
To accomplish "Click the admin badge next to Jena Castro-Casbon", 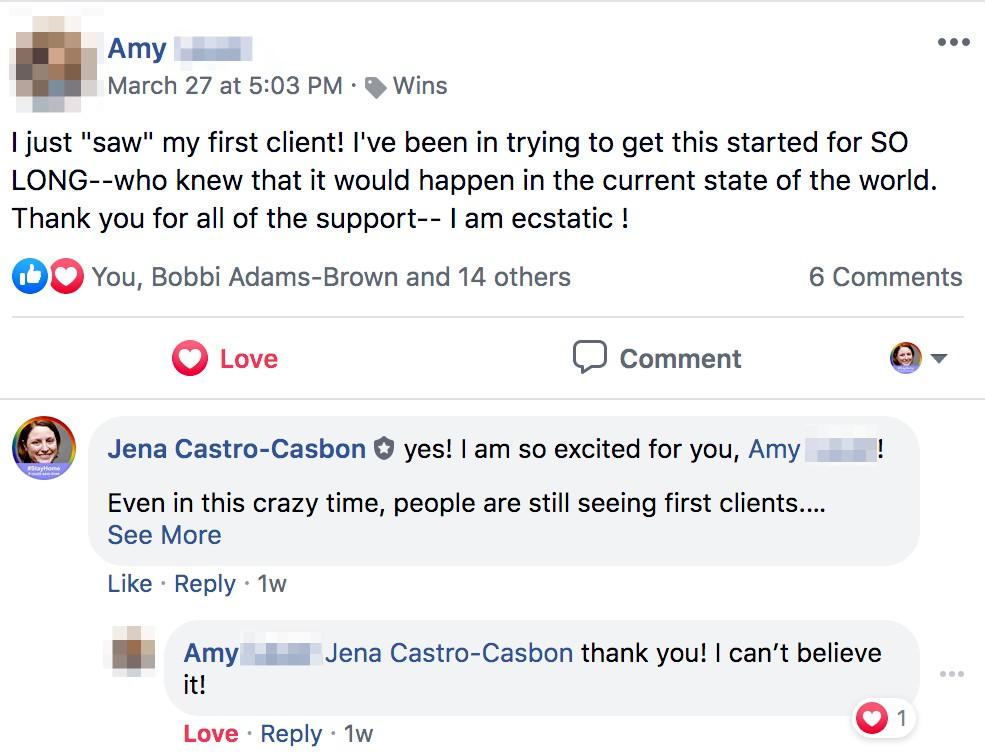I will [384, 450].
